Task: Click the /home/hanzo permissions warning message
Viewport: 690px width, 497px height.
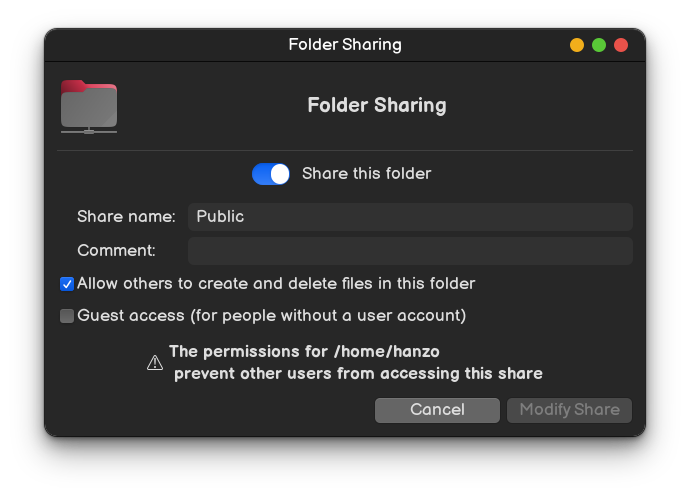Action: [356, 362]
